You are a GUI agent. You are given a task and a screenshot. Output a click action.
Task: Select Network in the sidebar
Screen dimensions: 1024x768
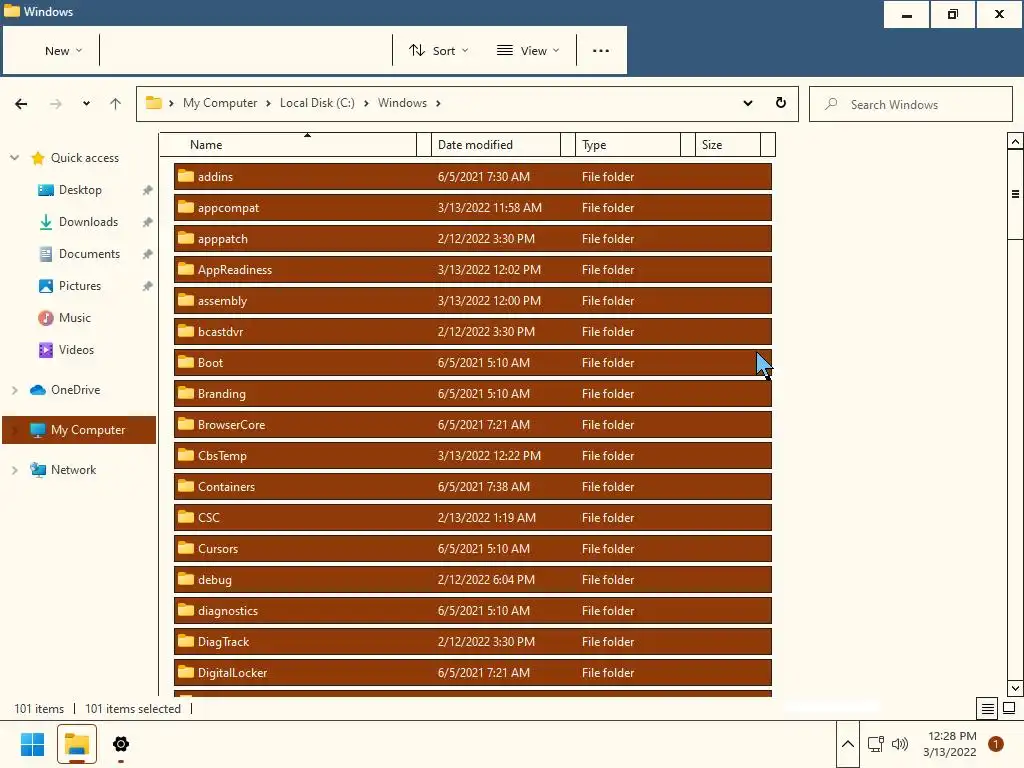pyautogui.click(x=73, y=470)
